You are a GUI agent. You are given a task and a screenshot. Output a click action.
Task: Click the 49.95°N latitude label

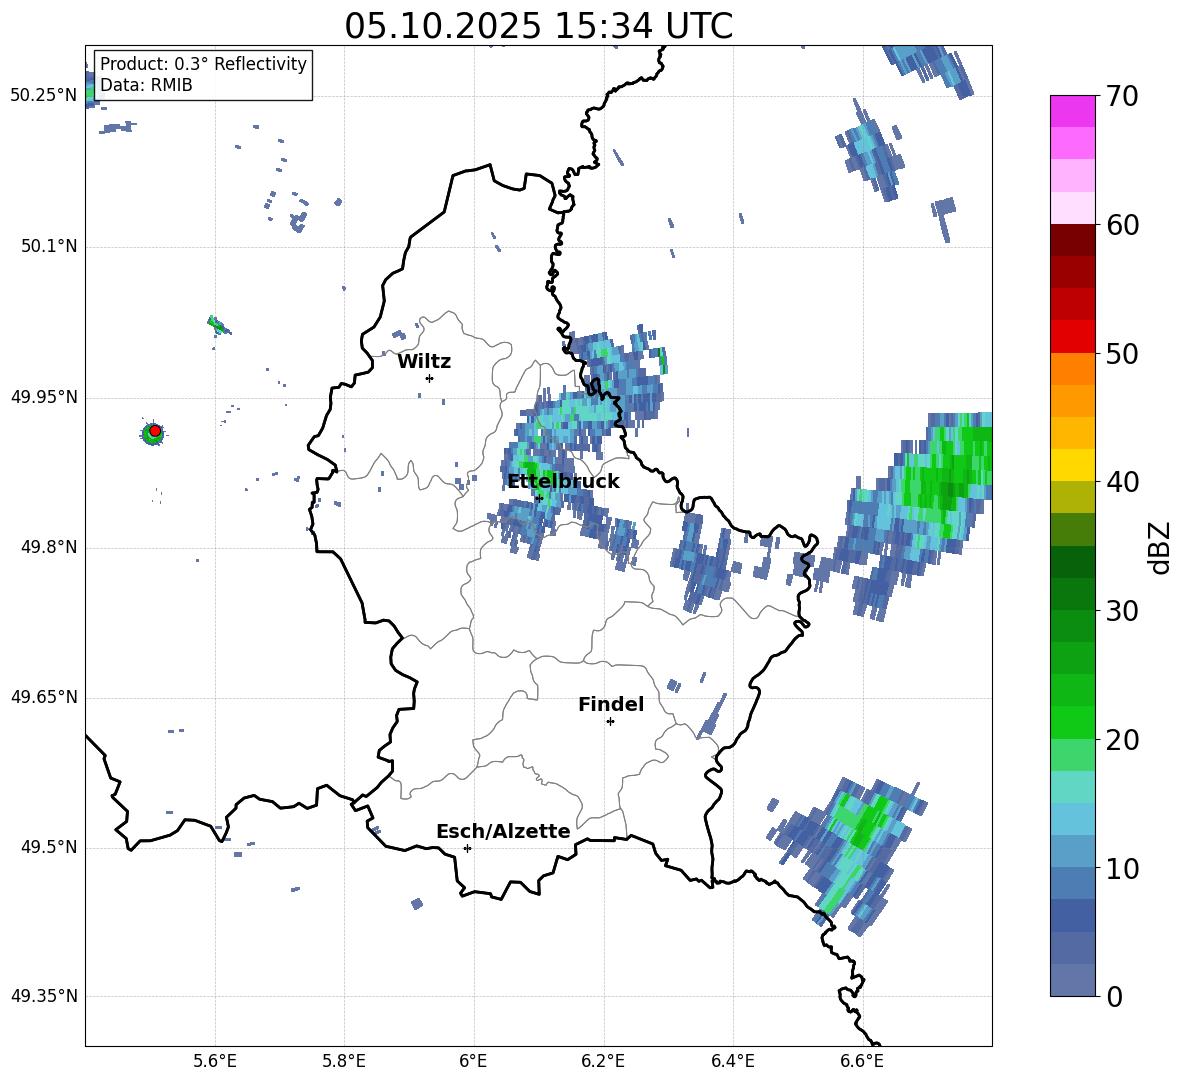pos(43,397)
